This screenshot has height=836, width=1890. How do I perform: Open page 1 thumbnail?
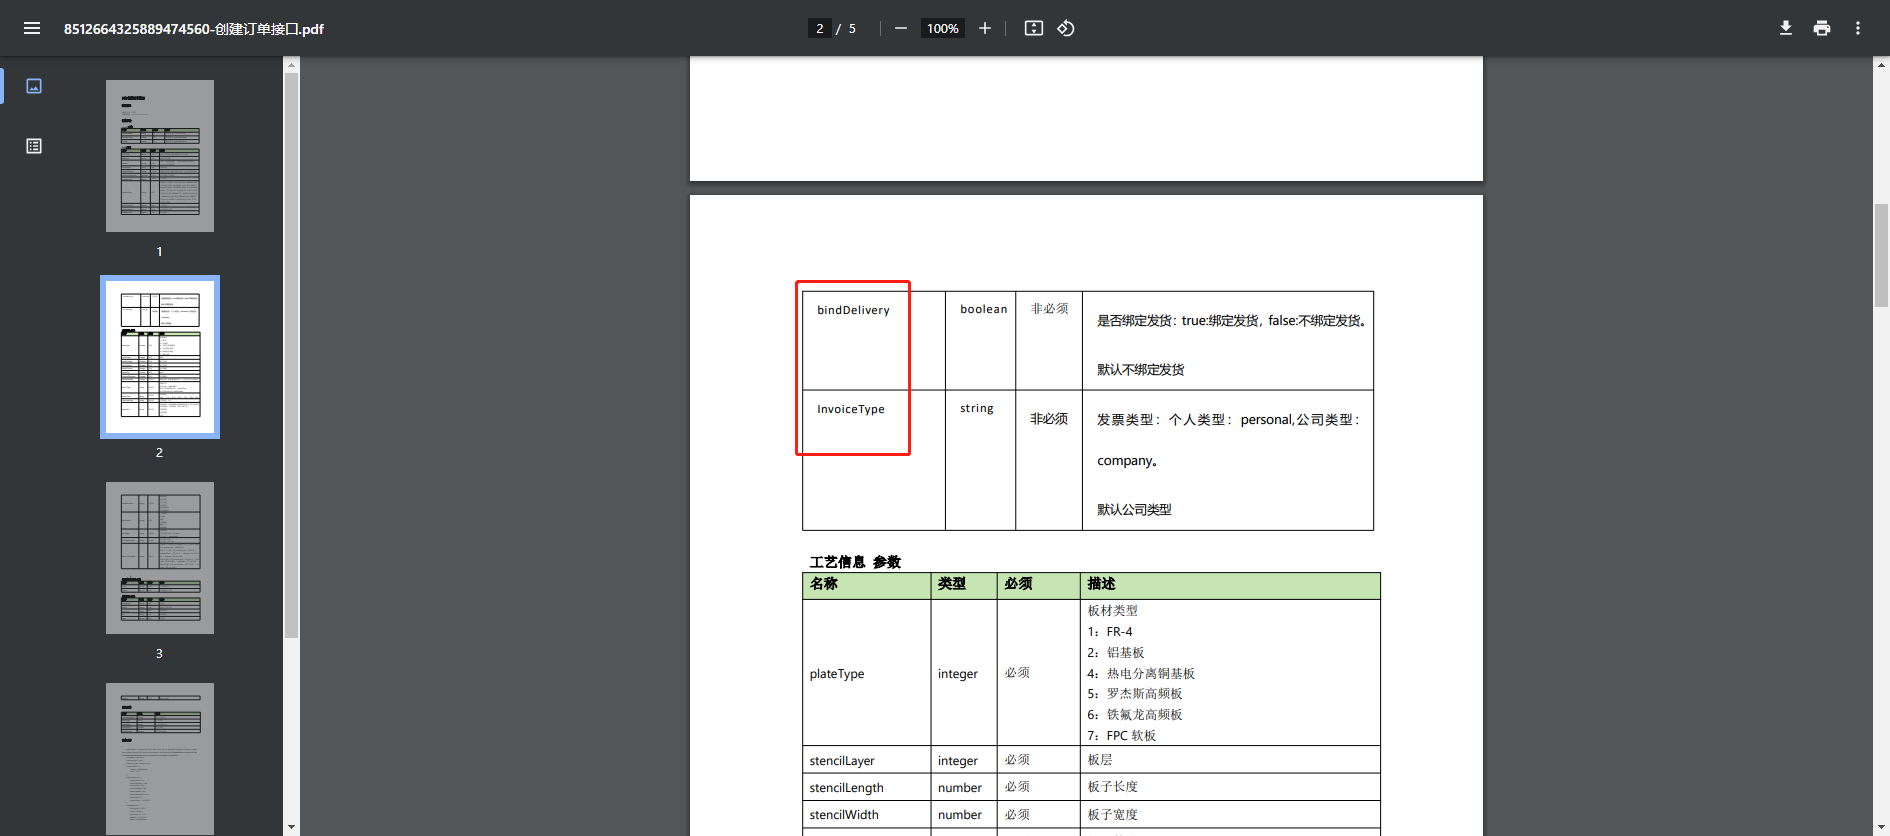[x=160, y=156]
